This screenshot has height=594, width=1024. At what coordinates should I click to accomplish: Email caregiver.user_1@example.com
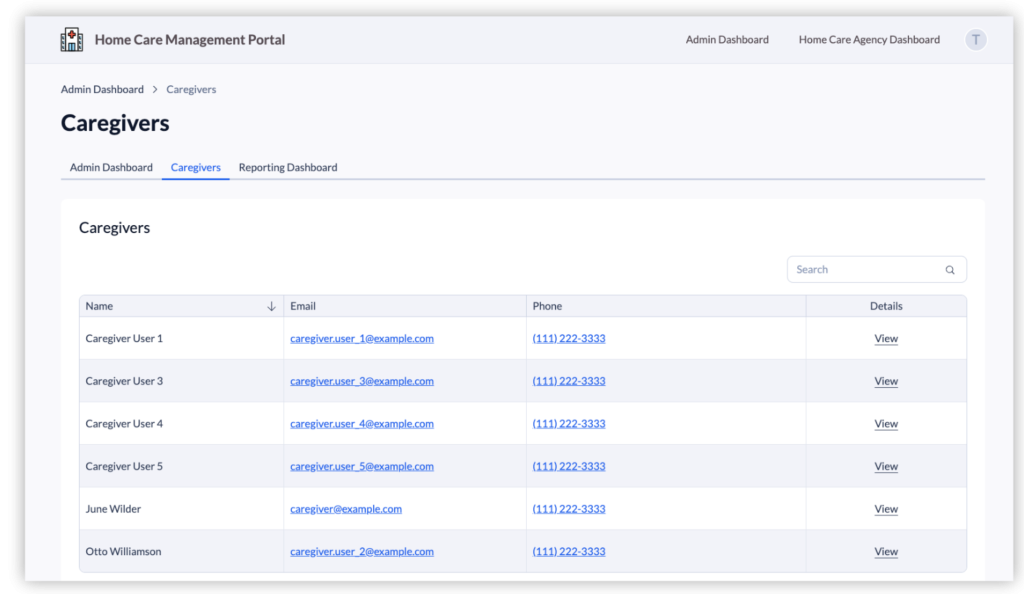click(362, 338)
